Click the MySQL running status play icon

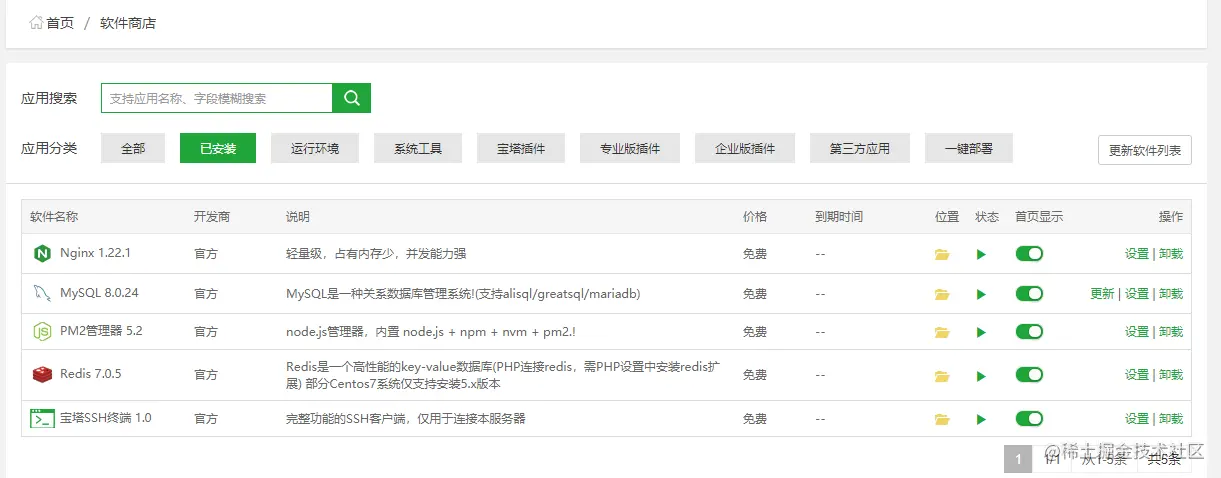click(981, 294)
